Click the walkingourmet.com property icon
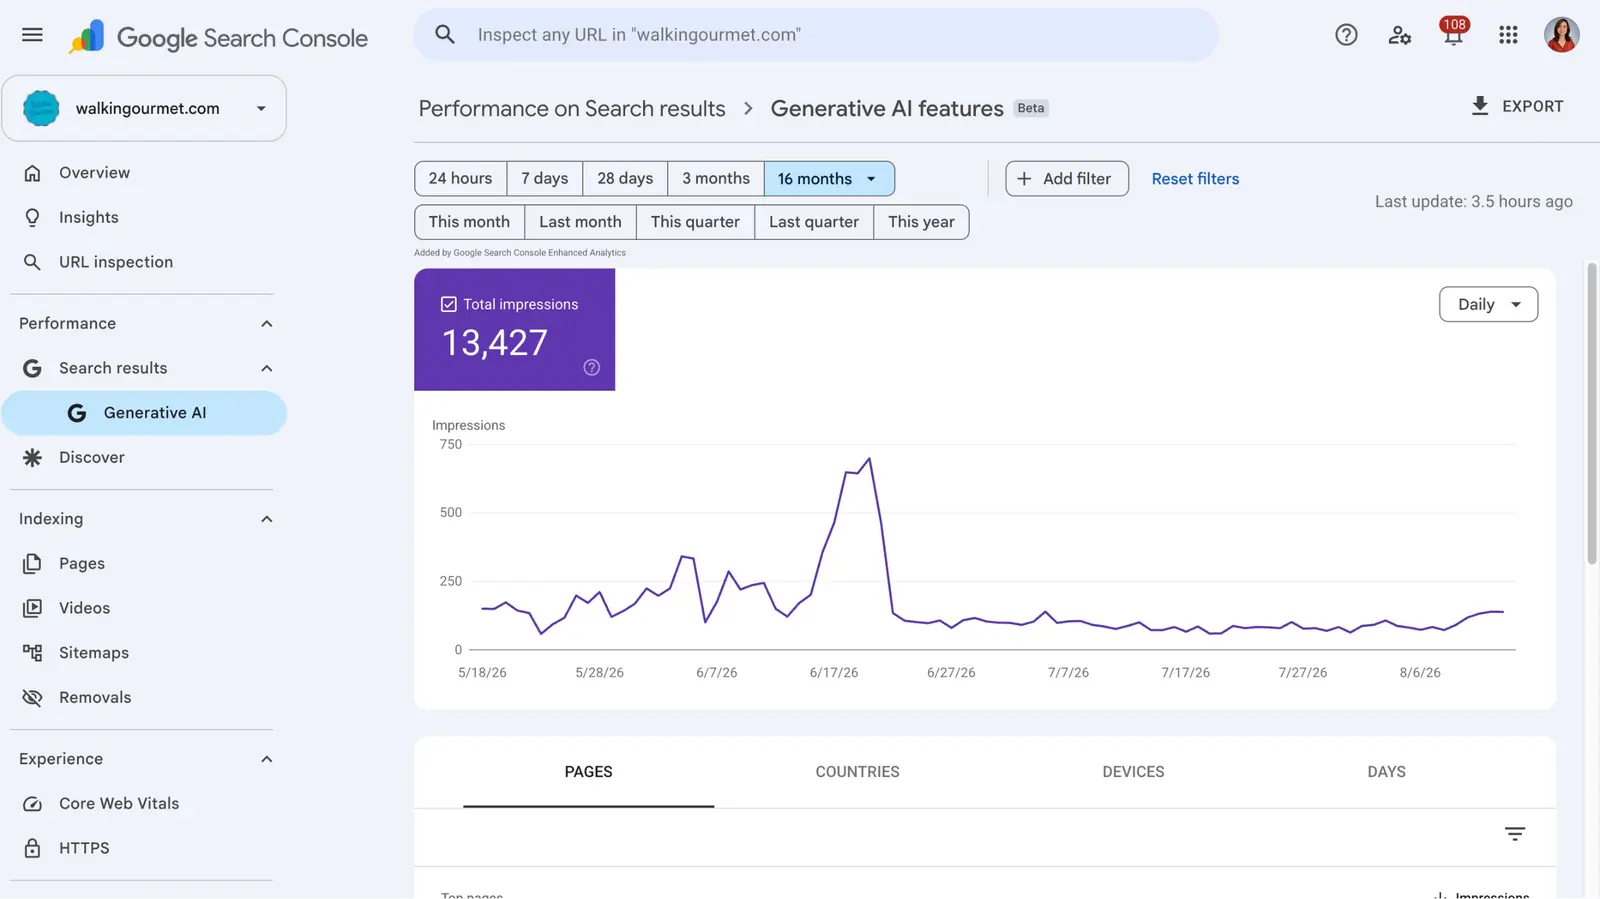The height and width of the screenshot is (899, 1600). click(x=41, y=108)
